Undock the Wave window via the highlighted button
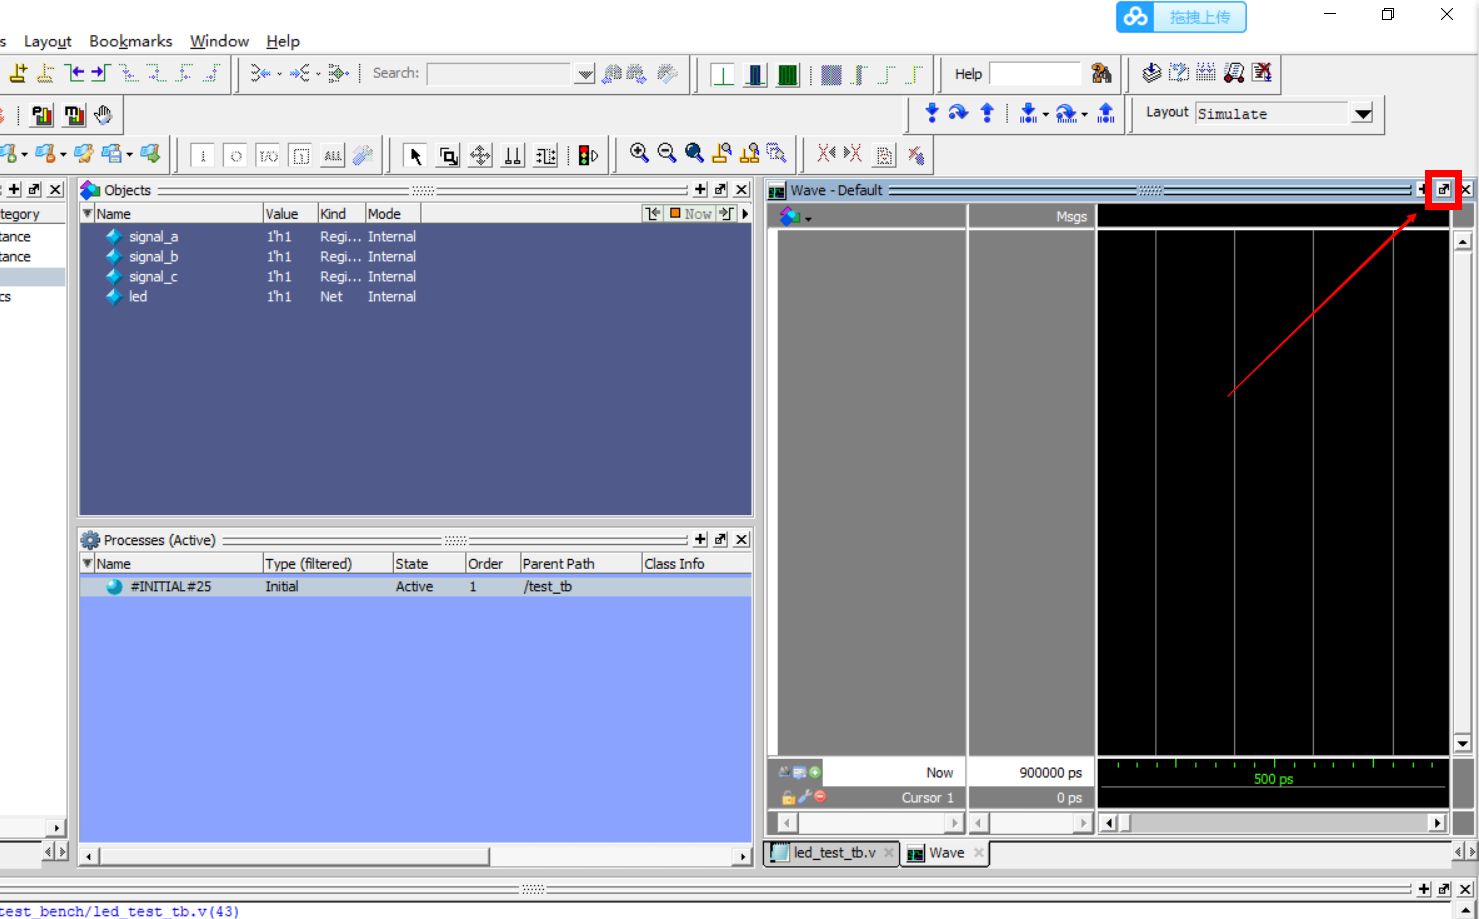The height and width of the screenshot is (919, 1479). tap(1443, 189)
